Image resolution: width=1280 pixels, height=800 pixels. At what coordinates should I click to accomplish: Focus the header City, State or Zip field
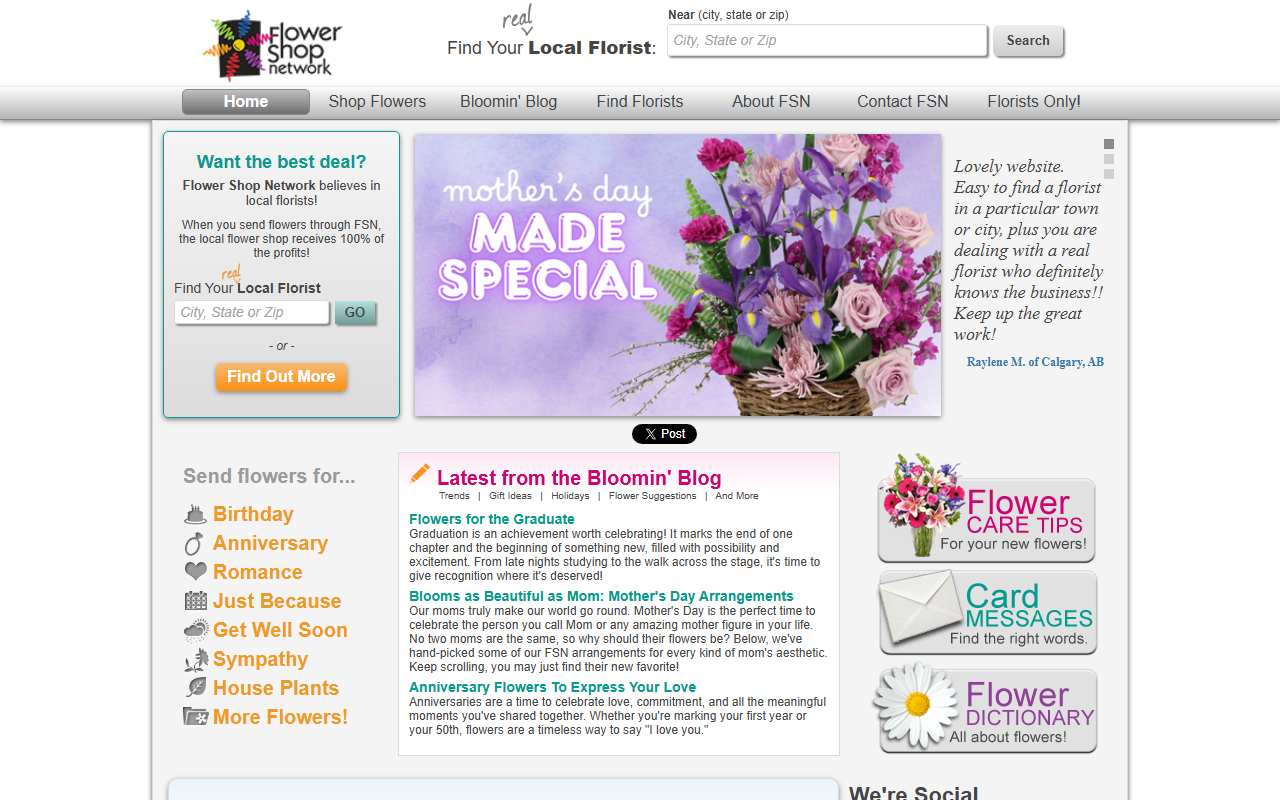827,41
